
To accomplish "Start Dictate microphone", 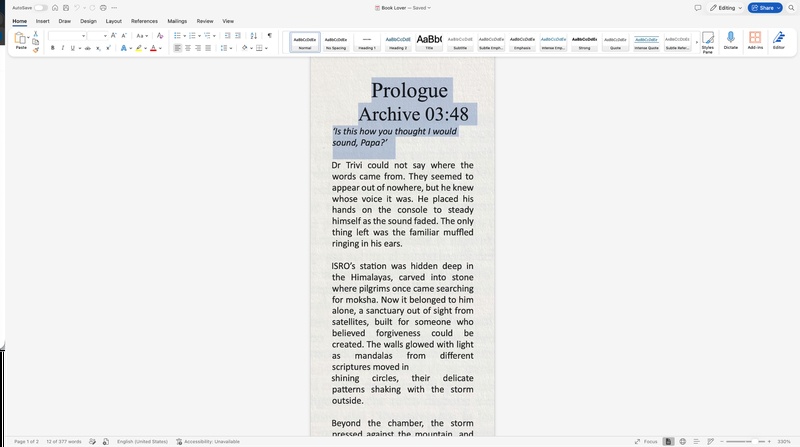I will click(x=731, y=40).
